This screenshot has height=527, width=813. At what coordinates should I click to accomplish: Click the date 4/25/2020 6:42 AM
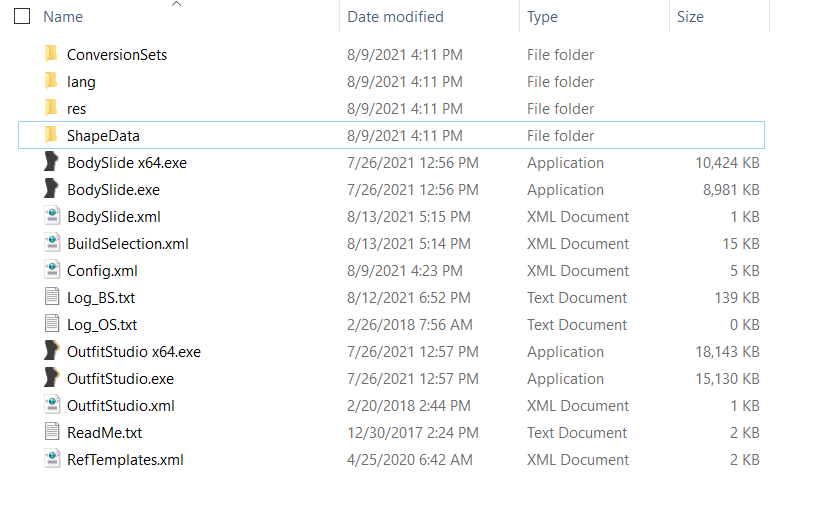410,460
